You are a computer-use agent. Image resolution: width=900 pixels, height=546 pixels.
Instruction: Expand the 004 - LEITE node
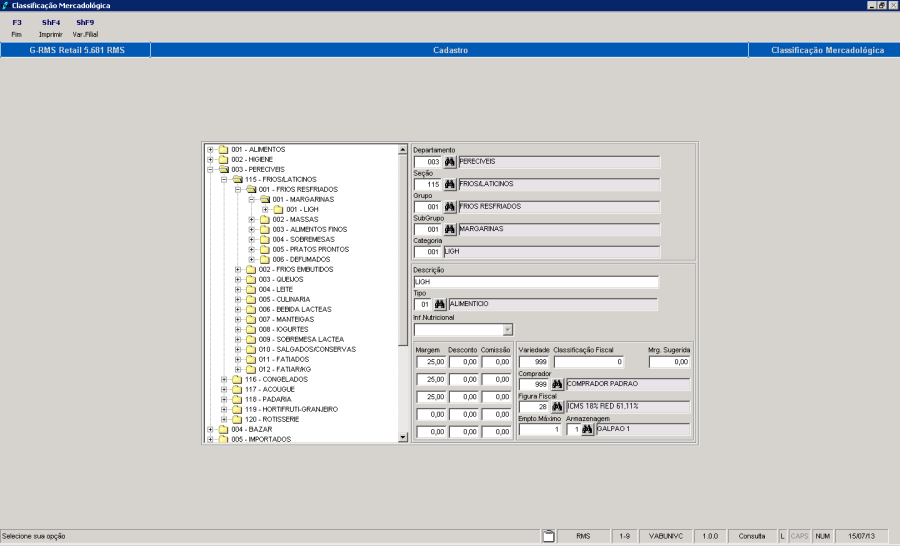click(238, 290)
